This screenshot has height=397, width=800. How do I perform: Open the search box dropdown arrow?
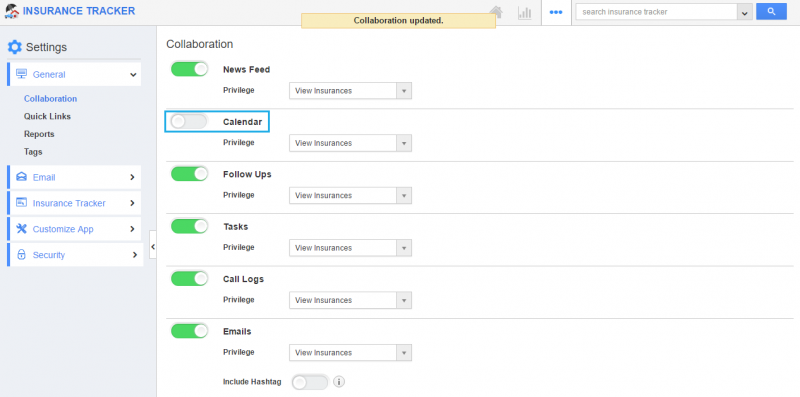[745, 12]
